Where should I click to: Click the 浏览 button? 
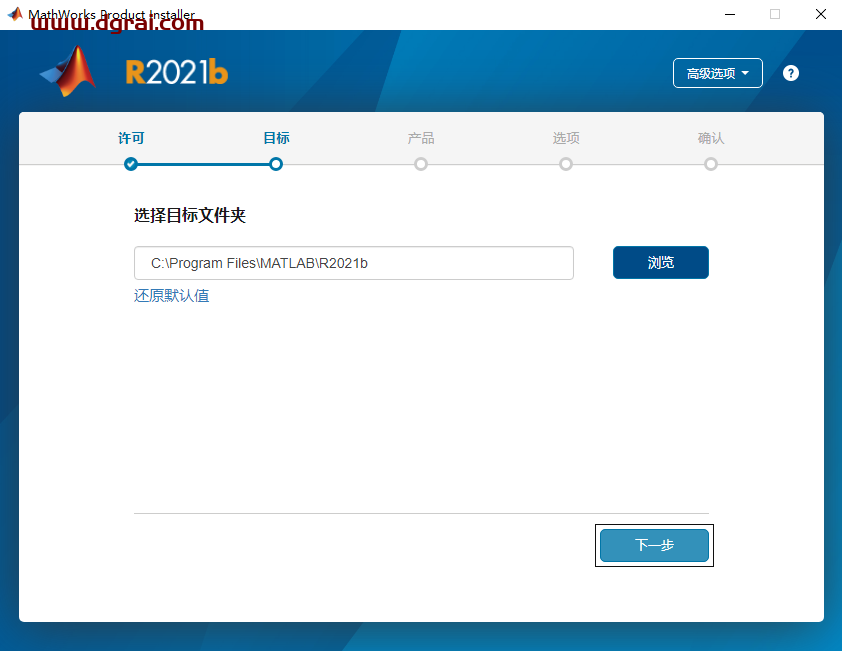660,262
